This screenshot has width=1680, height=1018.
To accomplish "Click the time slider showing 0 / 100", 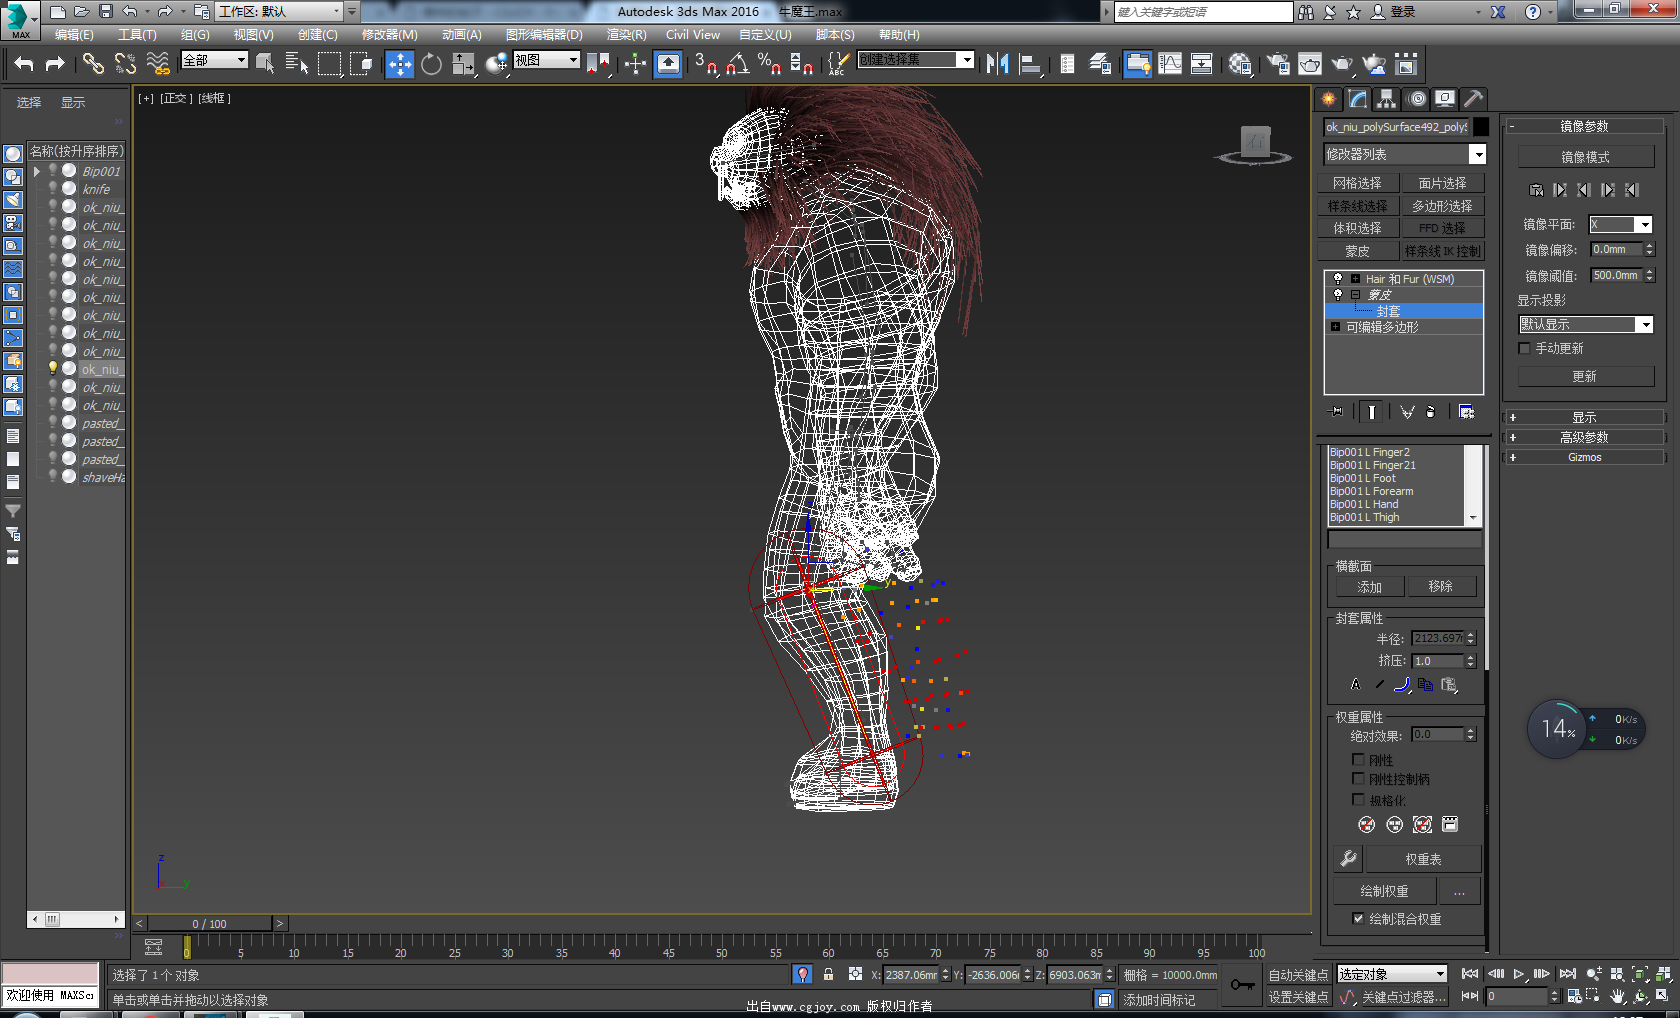I will 210,923.
